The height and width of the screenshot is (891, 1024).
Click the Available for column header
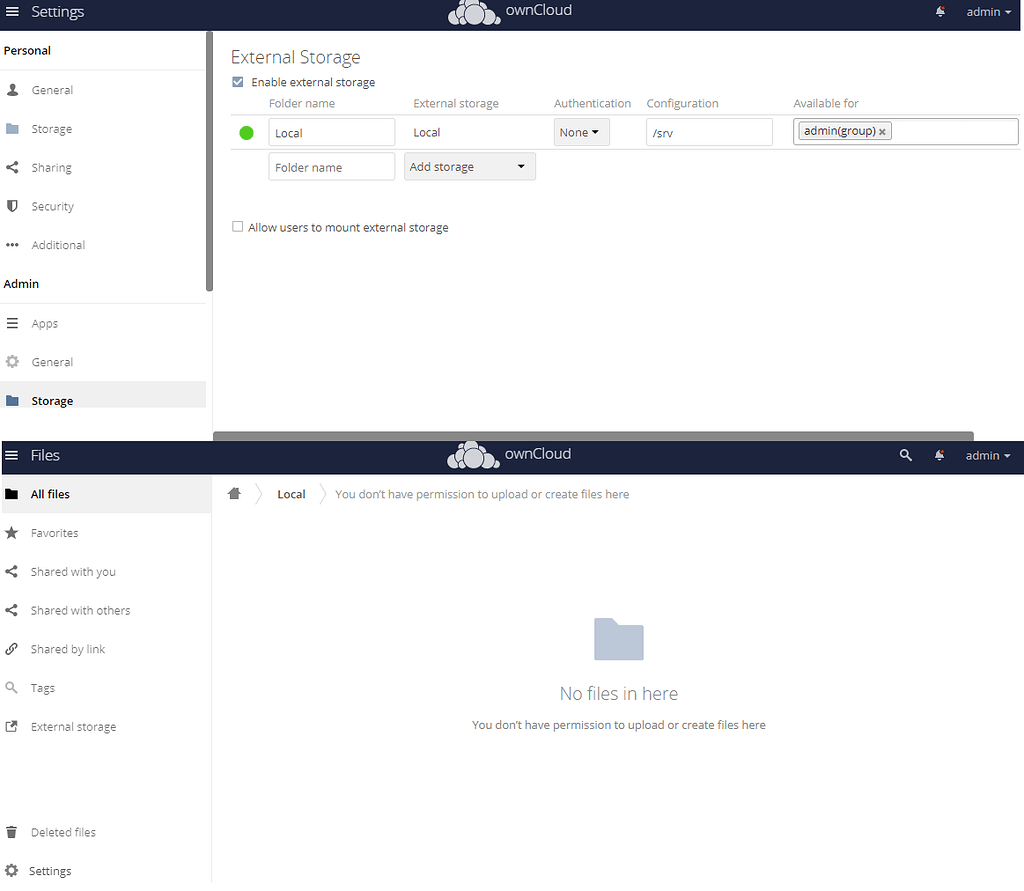[x=825, y=103]
